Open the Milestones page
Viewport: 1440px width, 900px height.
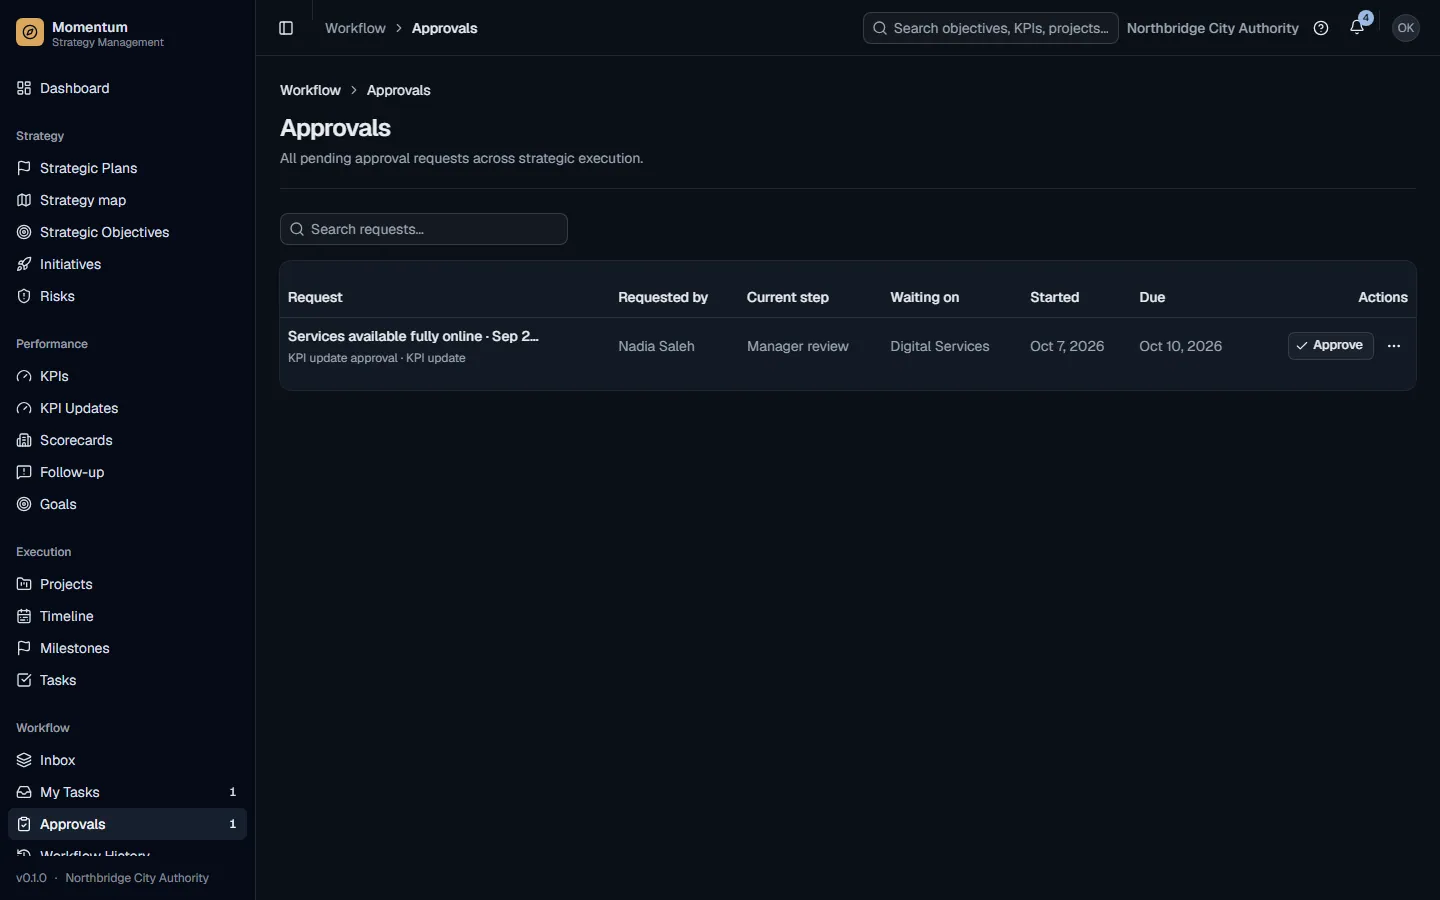[x=127, y=648]
